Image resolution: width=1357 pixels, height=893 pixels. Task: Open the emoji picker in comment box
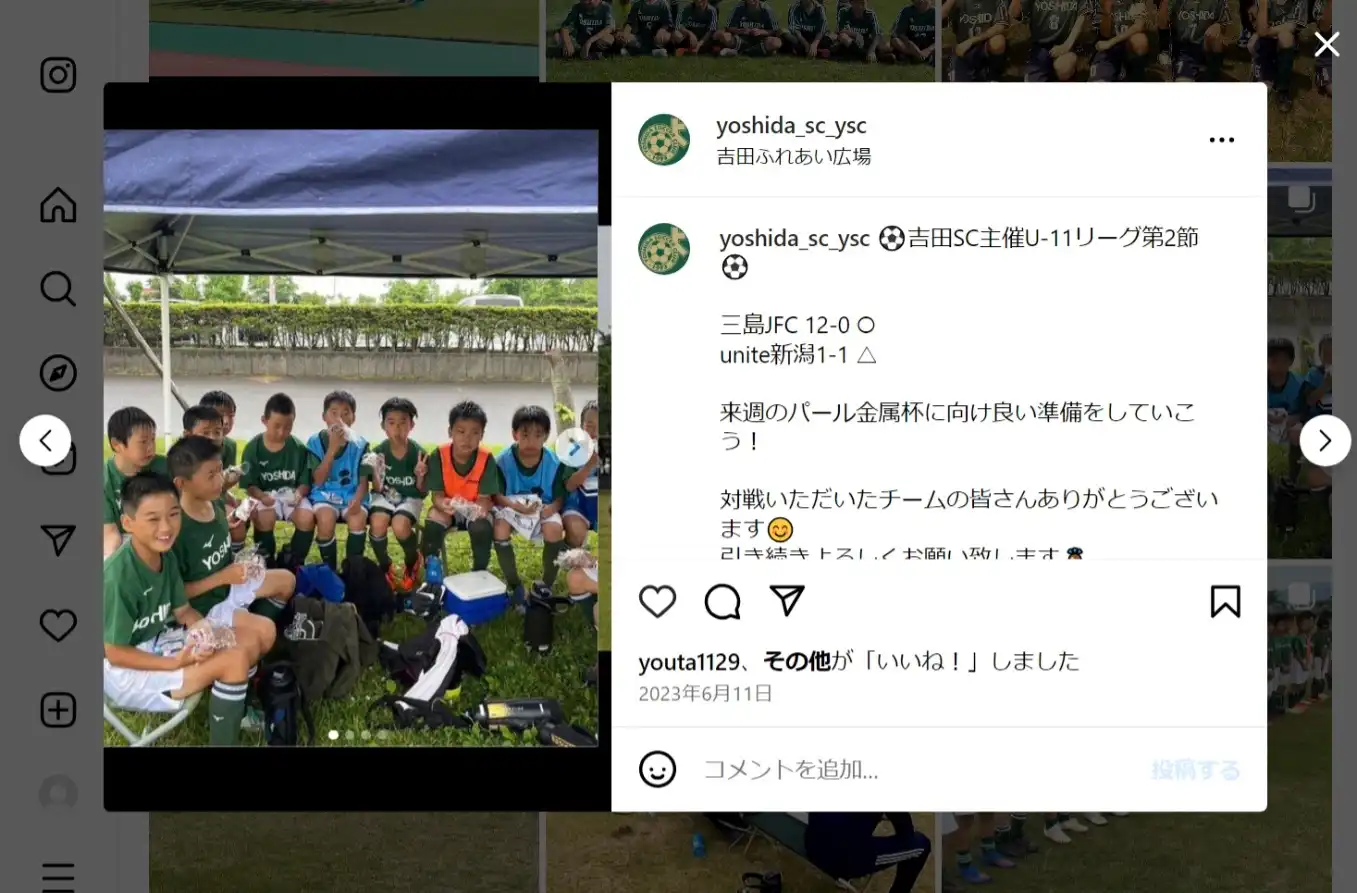point(657,769)
